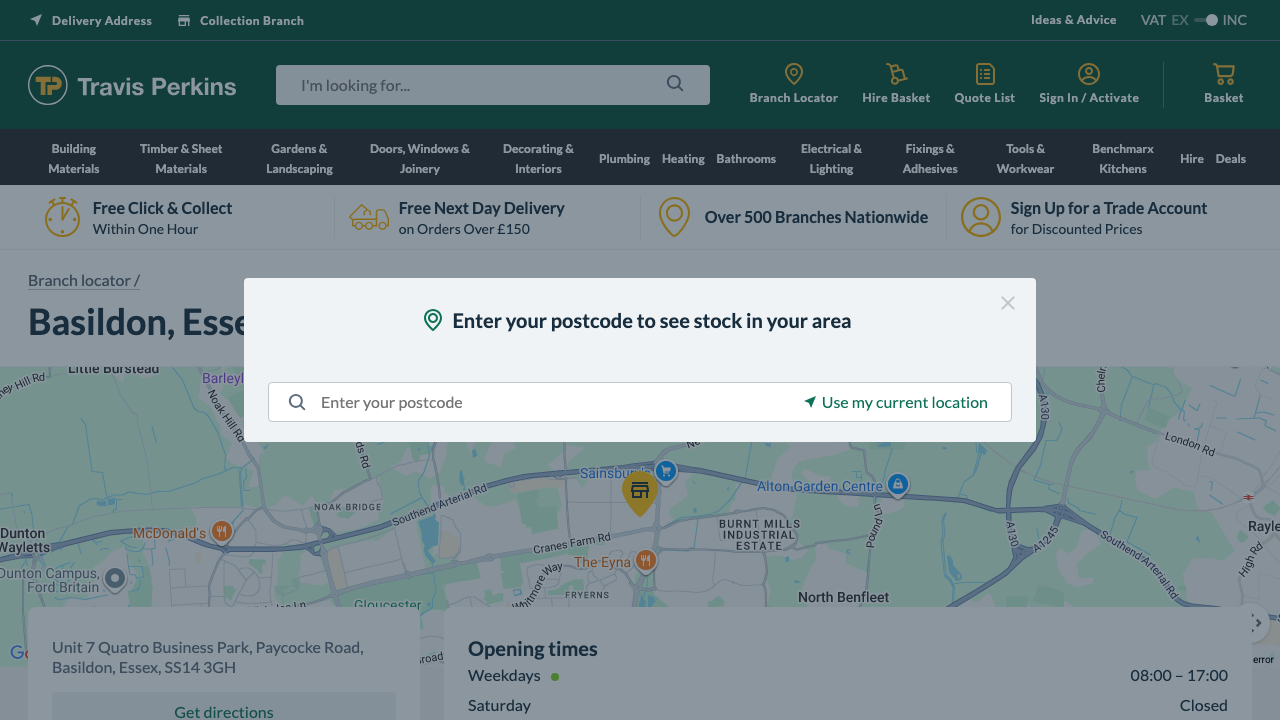Click the search magnifier icon

(x=675, y=85)
